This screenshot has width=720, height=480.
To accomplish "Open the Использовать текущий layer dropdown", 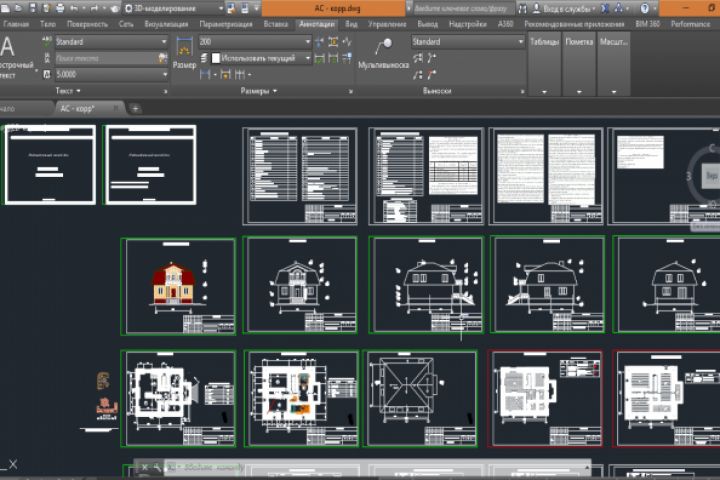I will click(262, 58).
